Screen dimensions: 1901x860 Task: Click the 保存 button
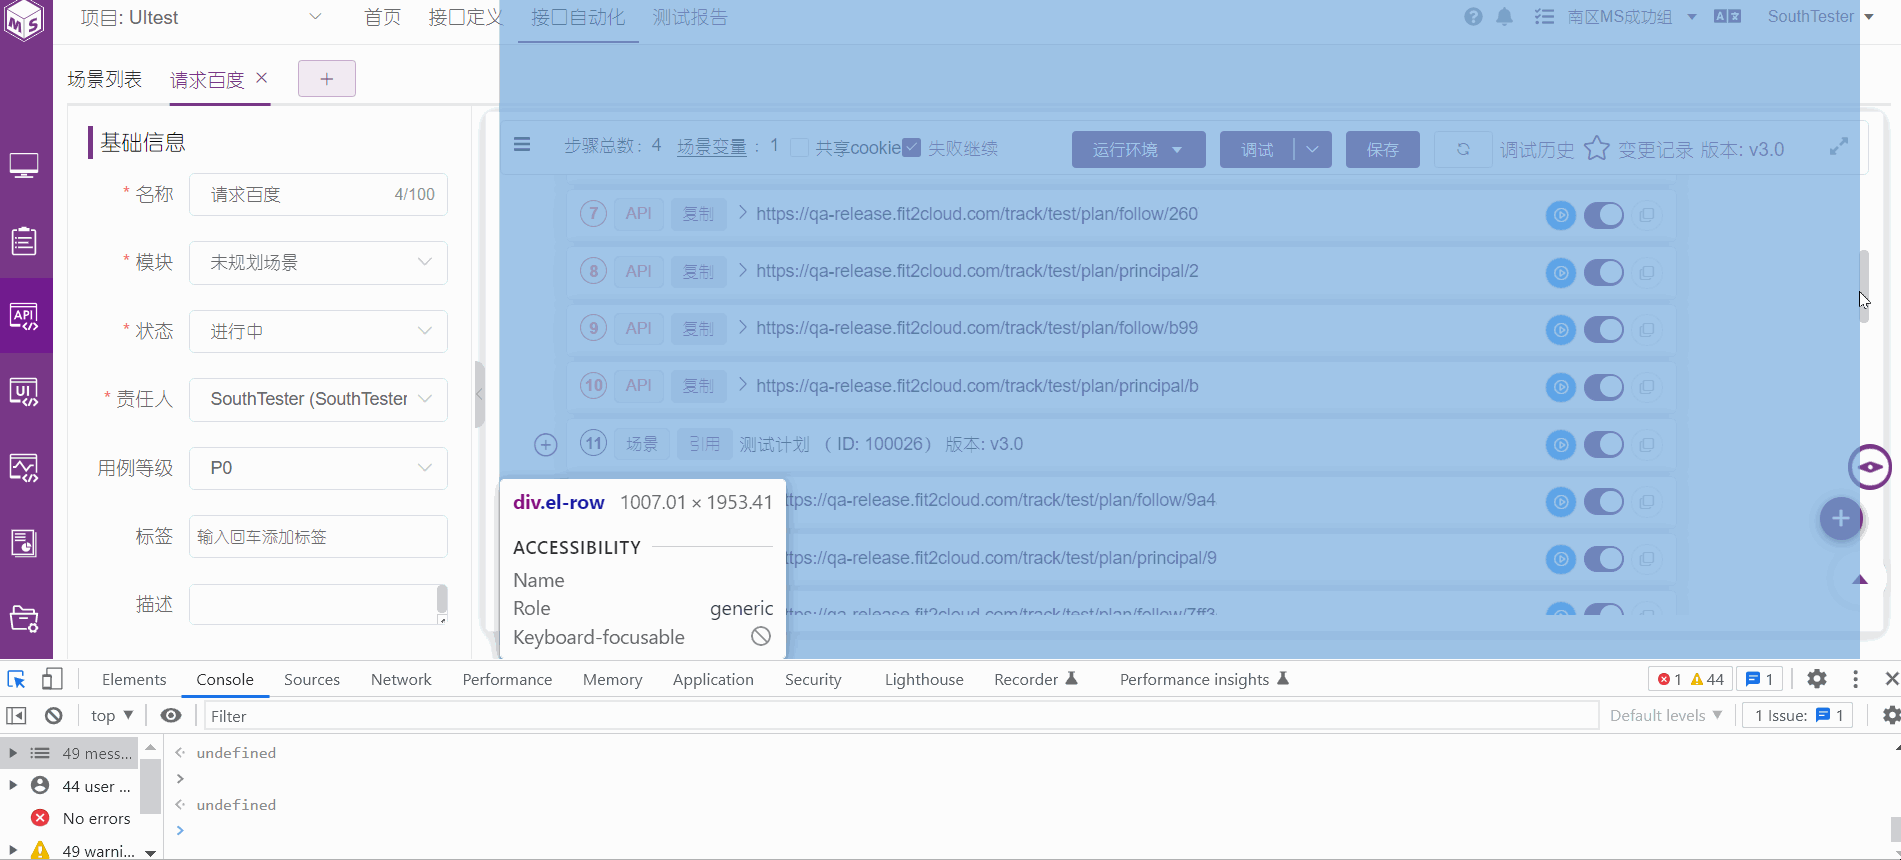coord(1382,149)
